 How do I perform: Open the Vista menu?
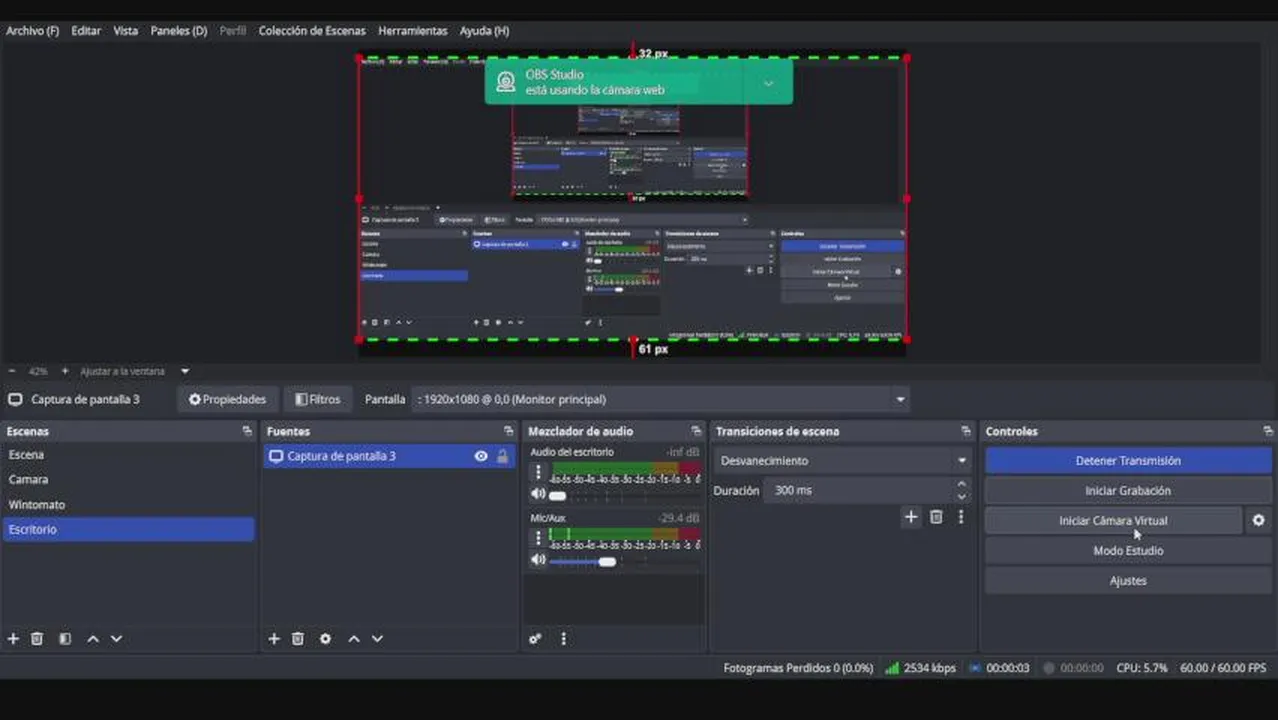[x=126, y=31]
